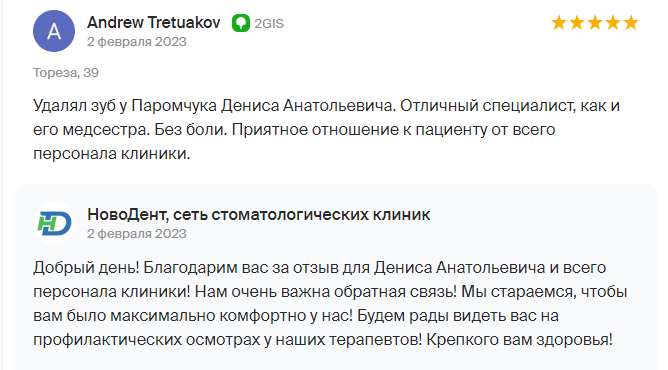Click the green 2GIS logo icon
The image size is (668, 370).
coord(241,23)
